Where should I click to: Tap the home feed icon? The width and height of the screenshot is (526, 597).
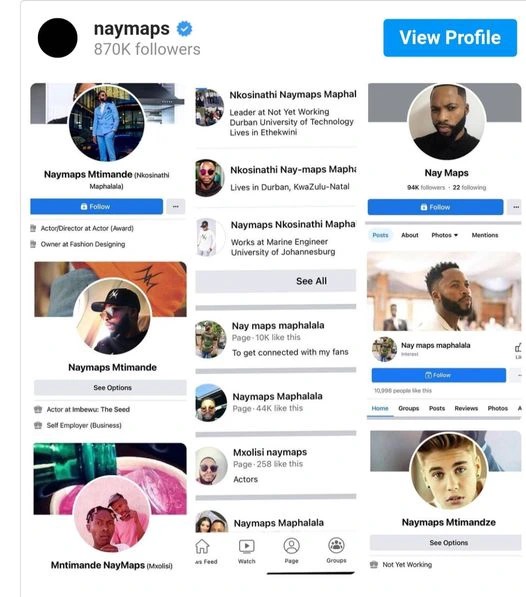tap(202, 547)
